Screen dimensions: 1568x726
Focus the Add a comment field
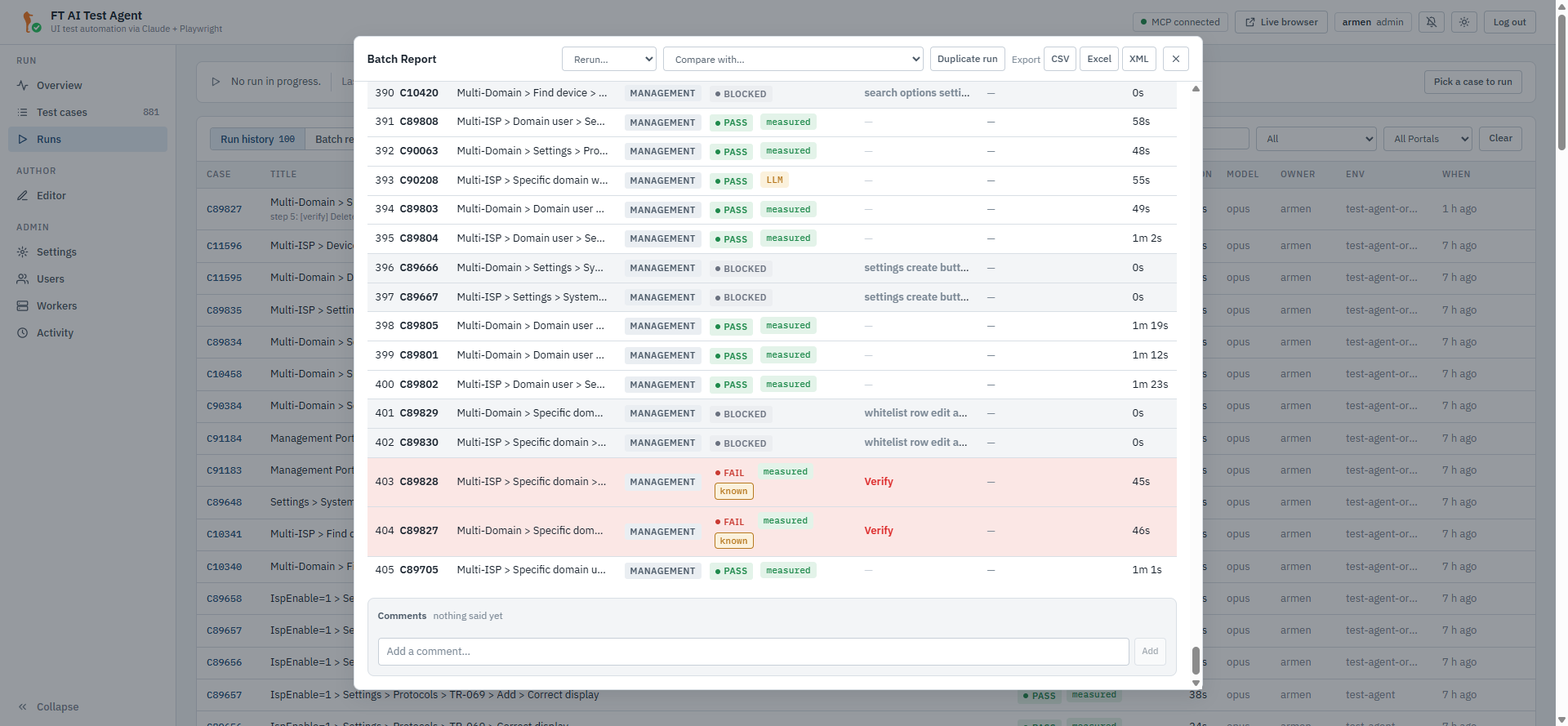pyautogui.click(x=753, y=651)
